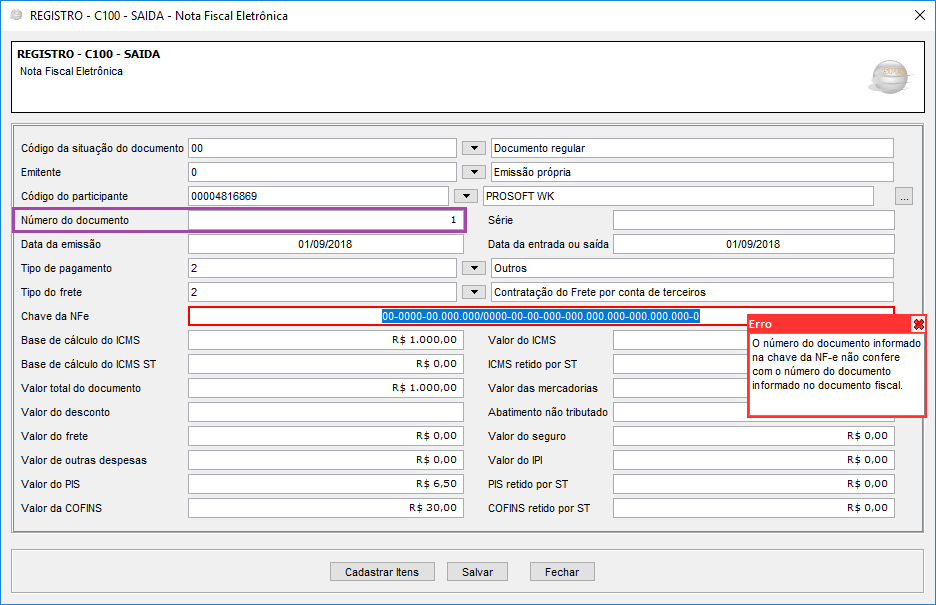
Task: Edit the Valor do desconto field
Action: (x=326, y=412)
